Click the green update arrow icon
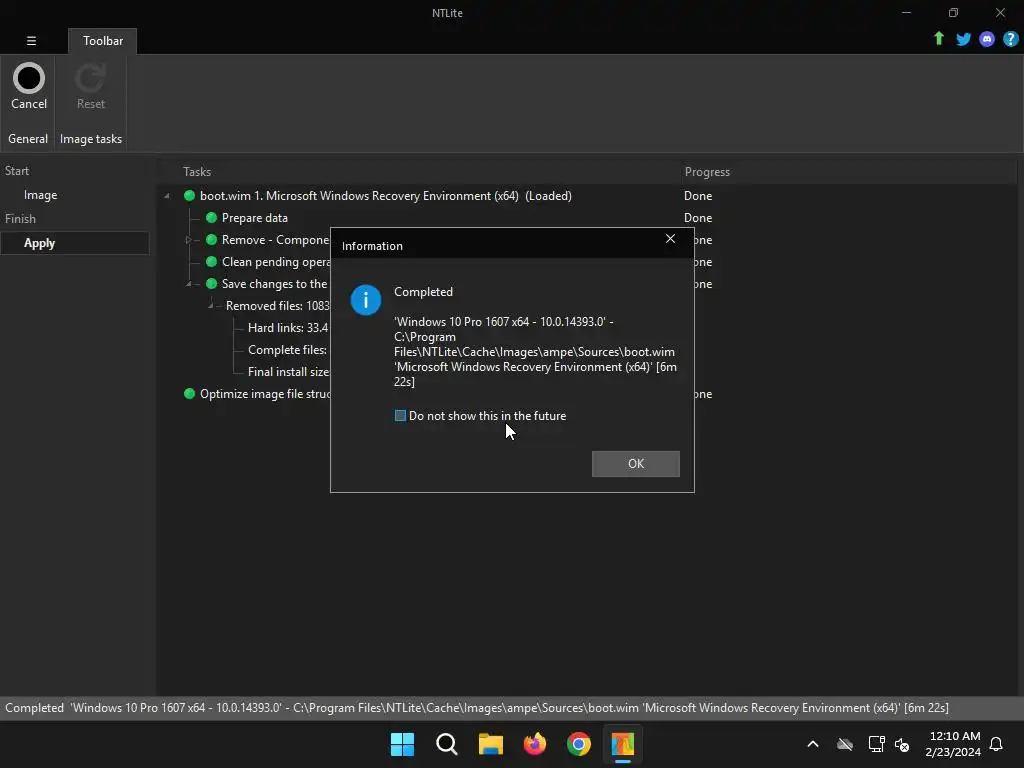 [938, 39]
